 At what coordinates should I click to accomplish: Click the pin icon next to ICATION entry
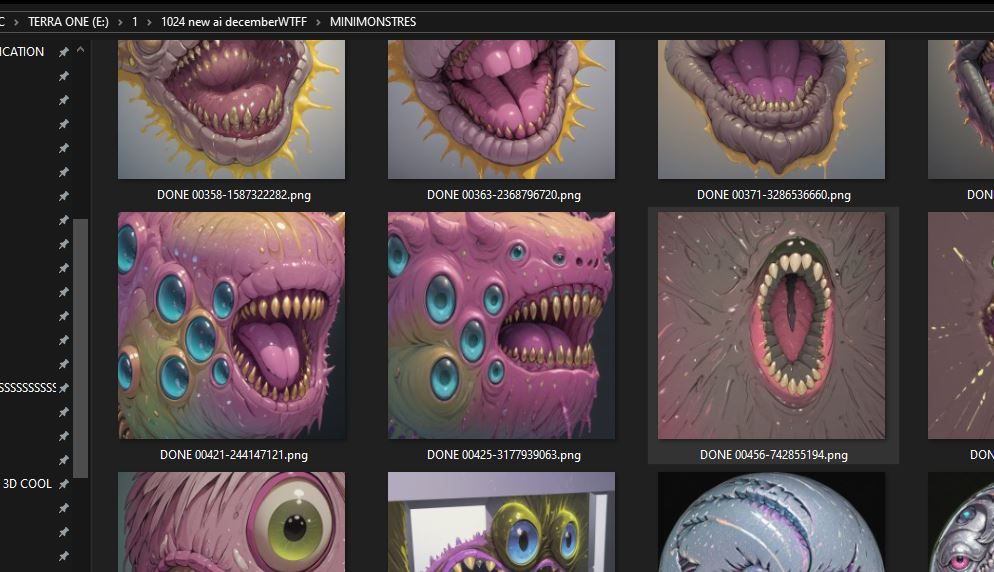point(63,52)
